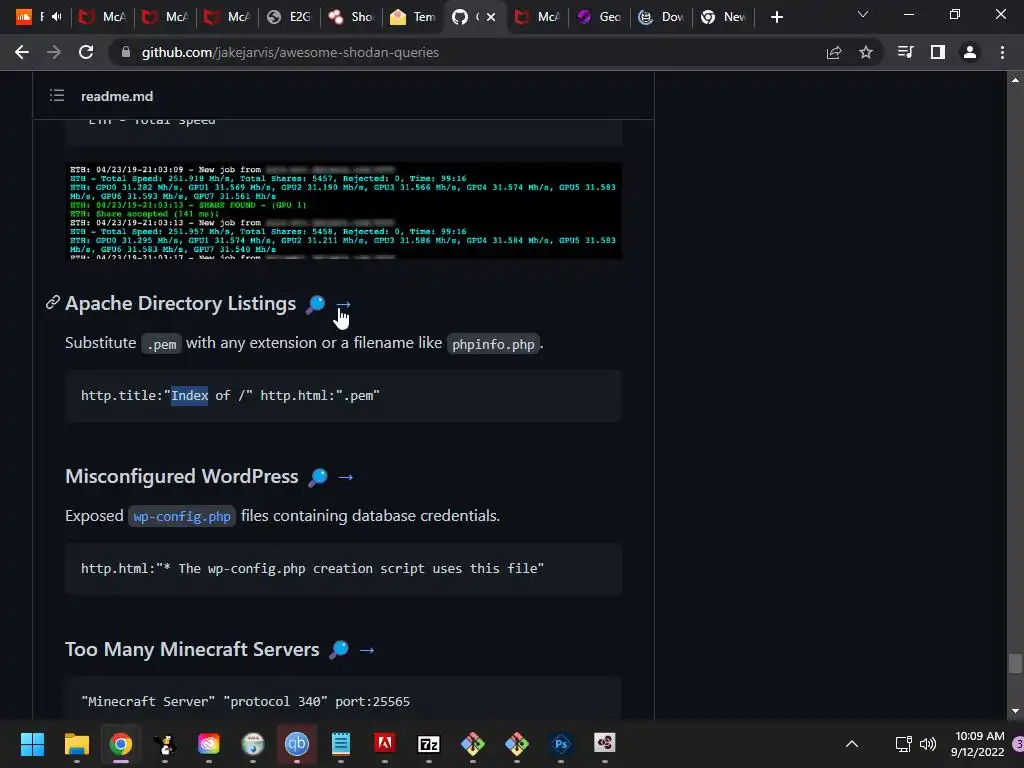Screen dimensions: 1024x768
Task: Follow the arrow link after Apache Directory Listings
Action: click(344, 304)
